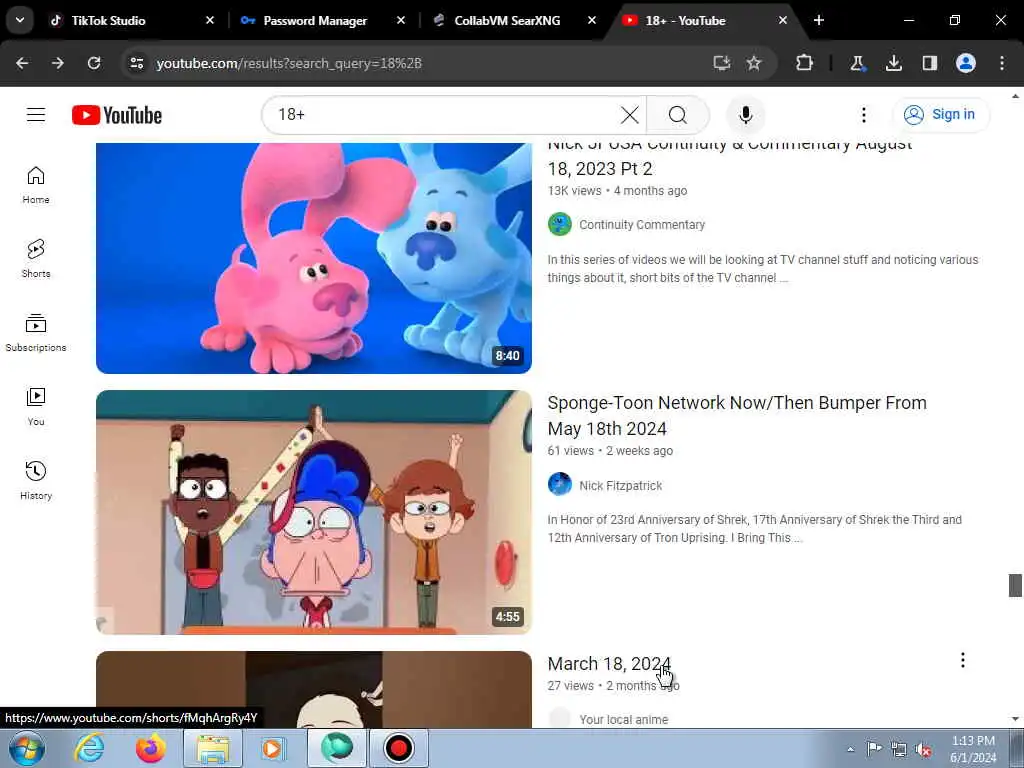The width and height of the screenshot is (1024, 768).
Task: Visit the Your local anime channel
Action: pos(623,720)
